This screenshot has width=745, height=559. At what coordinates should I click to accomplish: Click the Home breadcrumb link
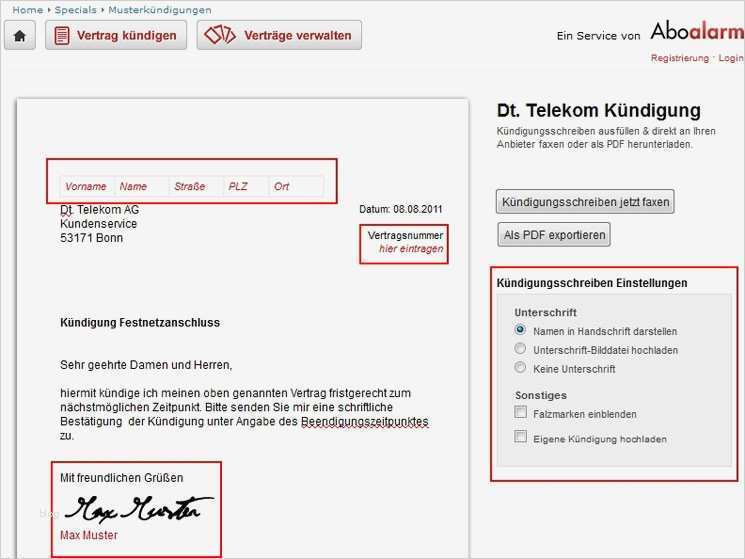click(28, 9)
